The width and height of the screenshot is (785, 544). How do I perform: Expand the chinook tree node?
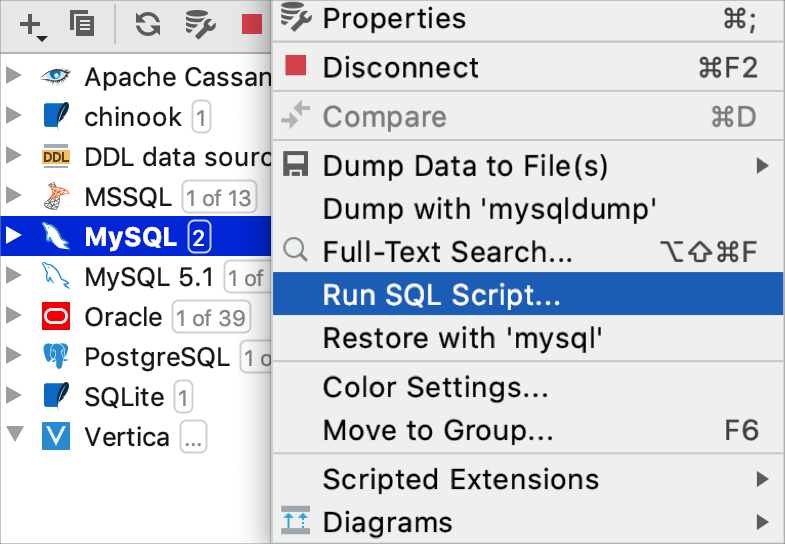coord(14,116)
